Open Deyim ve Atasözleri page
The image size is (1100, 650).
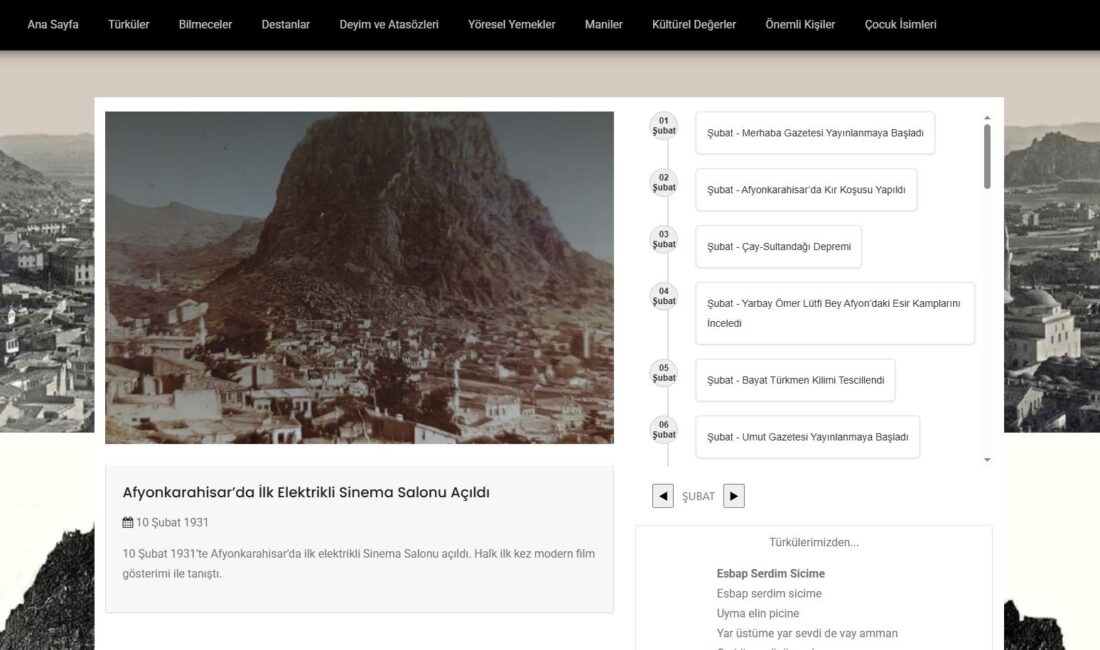click(389, 25)
